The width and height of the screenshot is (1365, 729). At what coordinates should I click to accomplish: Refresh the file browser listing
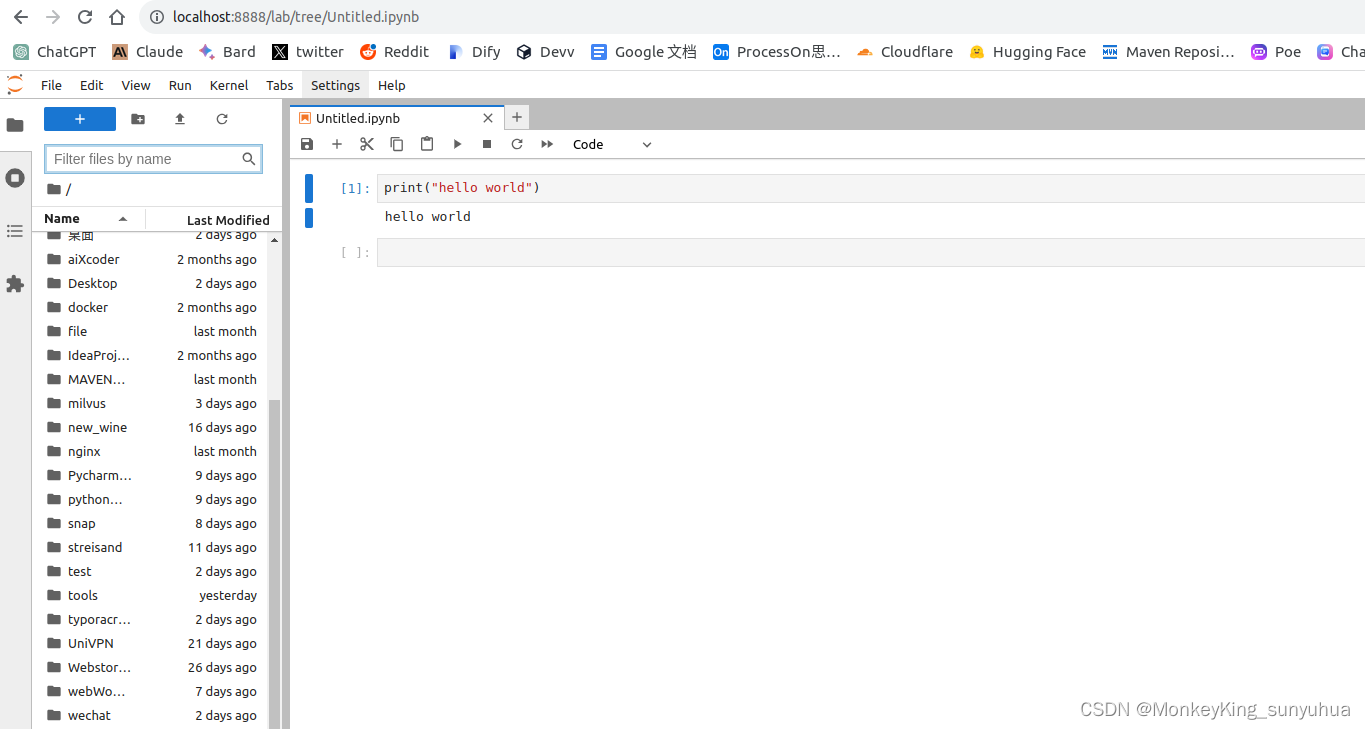click(222, 119)
